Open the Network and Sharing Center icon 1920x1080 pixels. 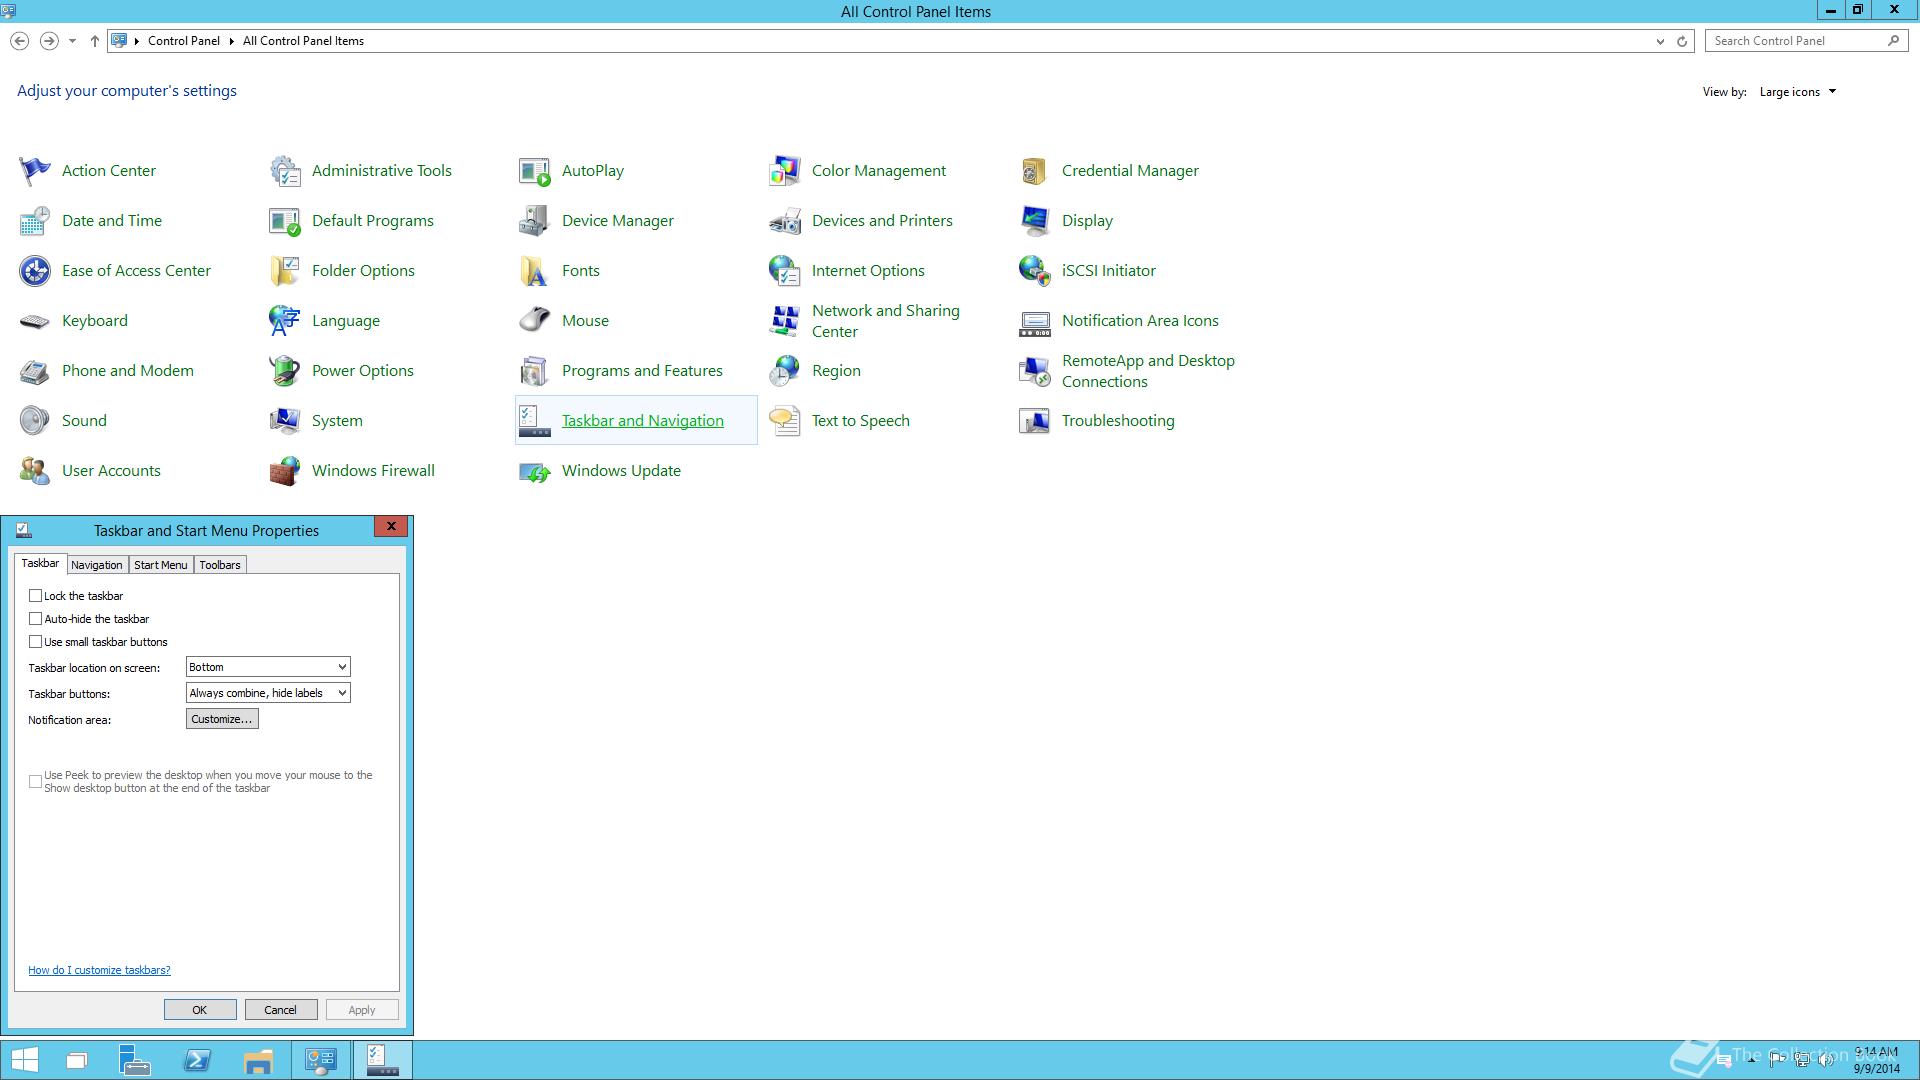tap(785, 321)
